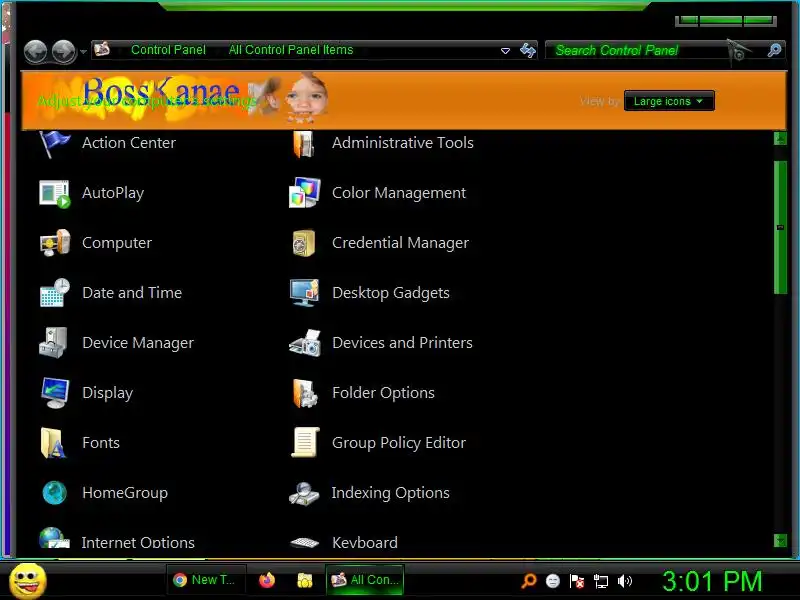Click the vertical scrollbar thumb
Viewport: 800px width, 600px height.
pyautogui.click(x=780, y=228)
